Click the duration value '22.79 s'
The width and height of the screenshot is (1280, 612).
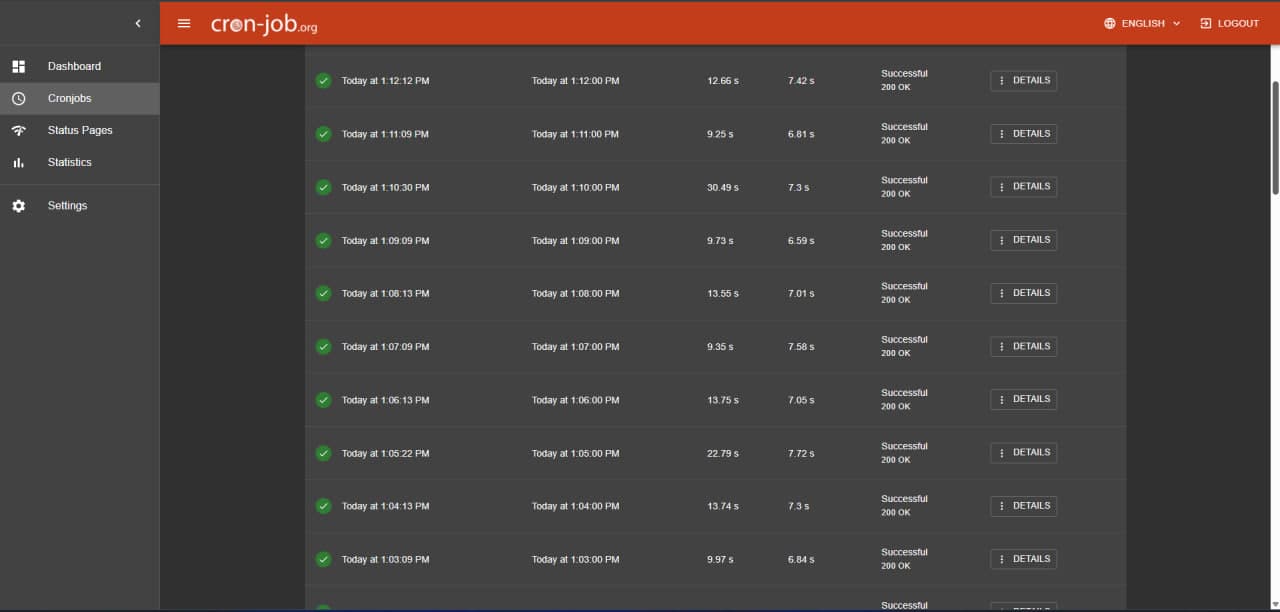pyautogui.click(x=723, y=453)
